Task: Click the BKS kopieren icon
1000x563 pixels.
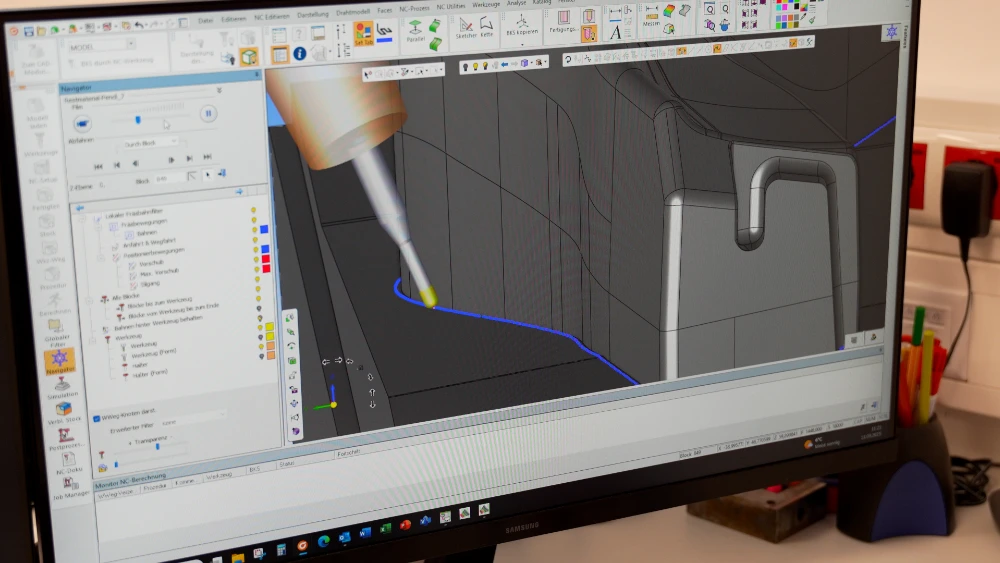Action: point(522,26)
